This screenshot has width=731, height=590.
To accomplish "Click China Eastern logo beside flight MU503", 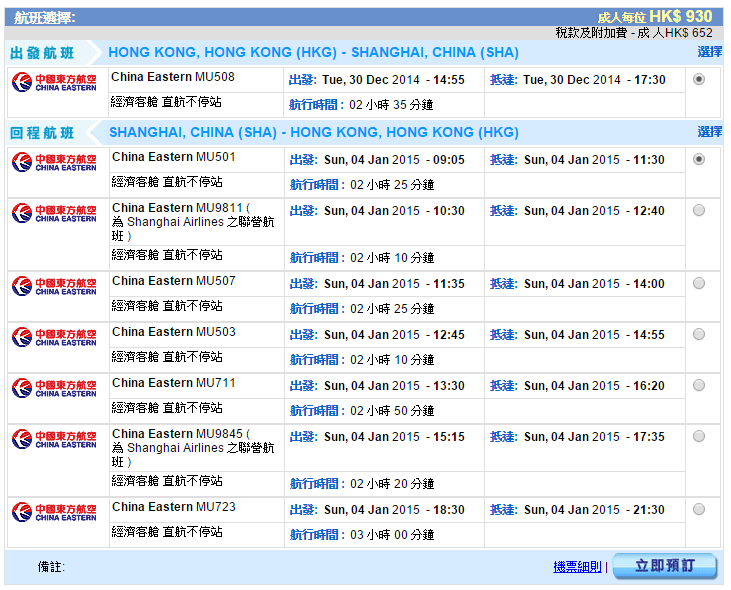I will tap(54, 337).
